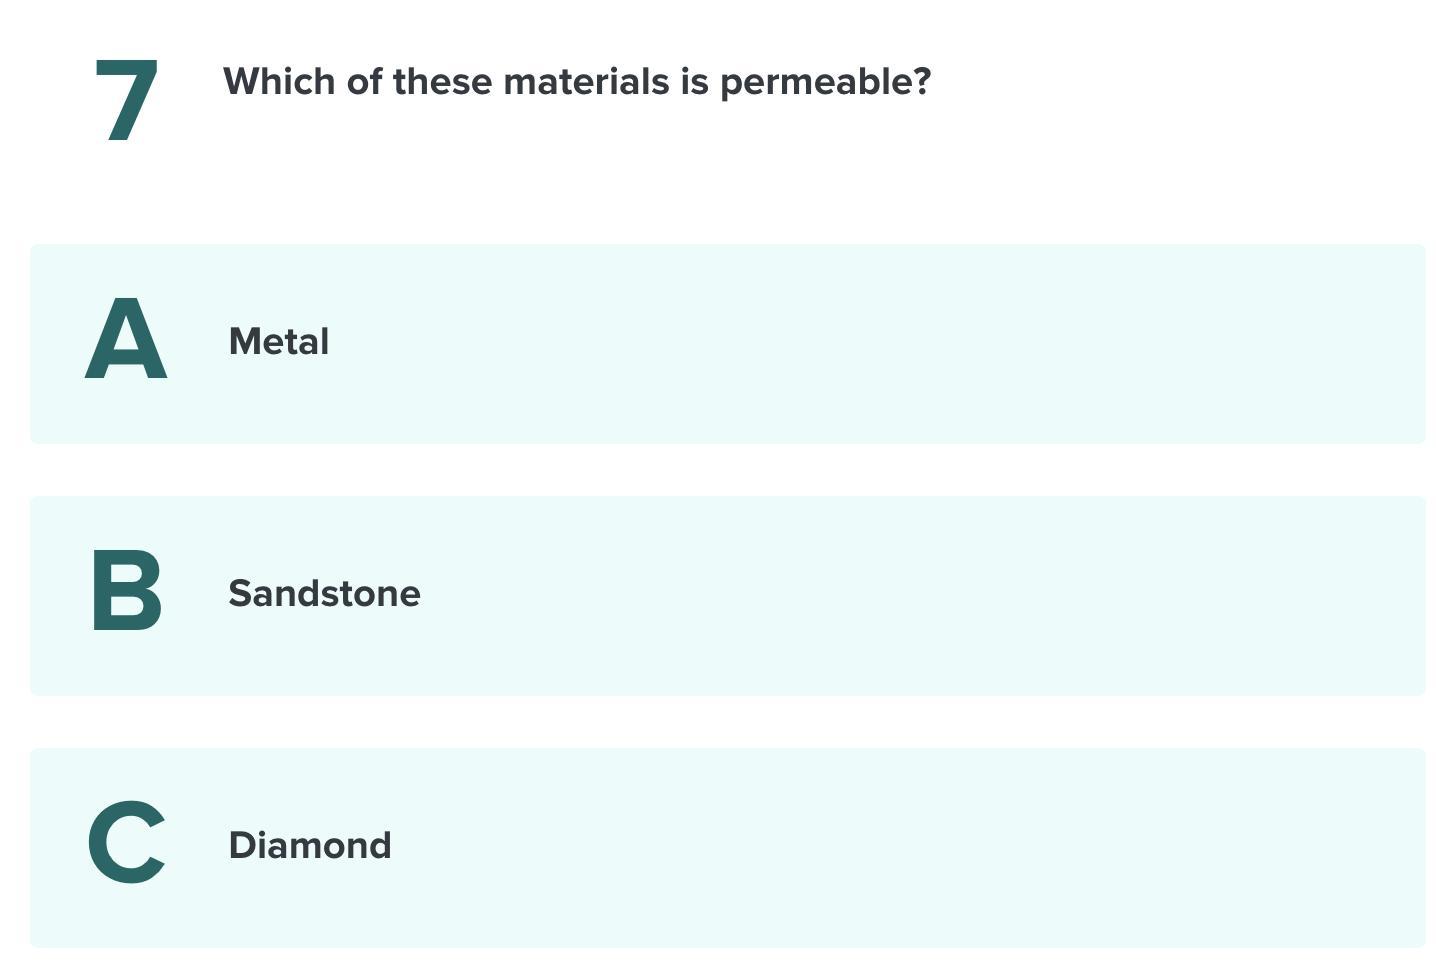Screen dimensions: 1436x980
Task: Click the "Metal" answer text
Action: click(279, 342)
